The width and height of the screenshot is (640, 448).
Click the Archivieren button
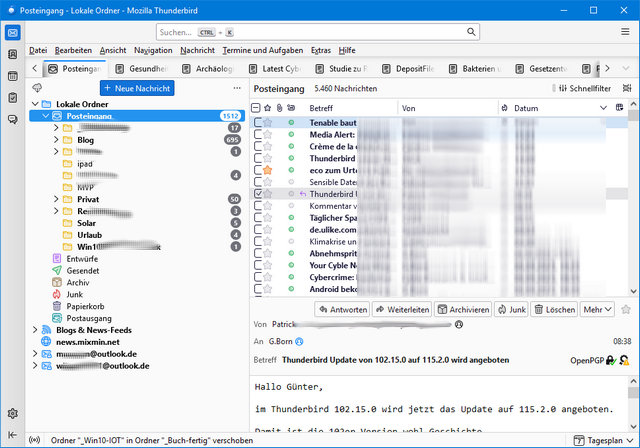(x=463, y=310)
